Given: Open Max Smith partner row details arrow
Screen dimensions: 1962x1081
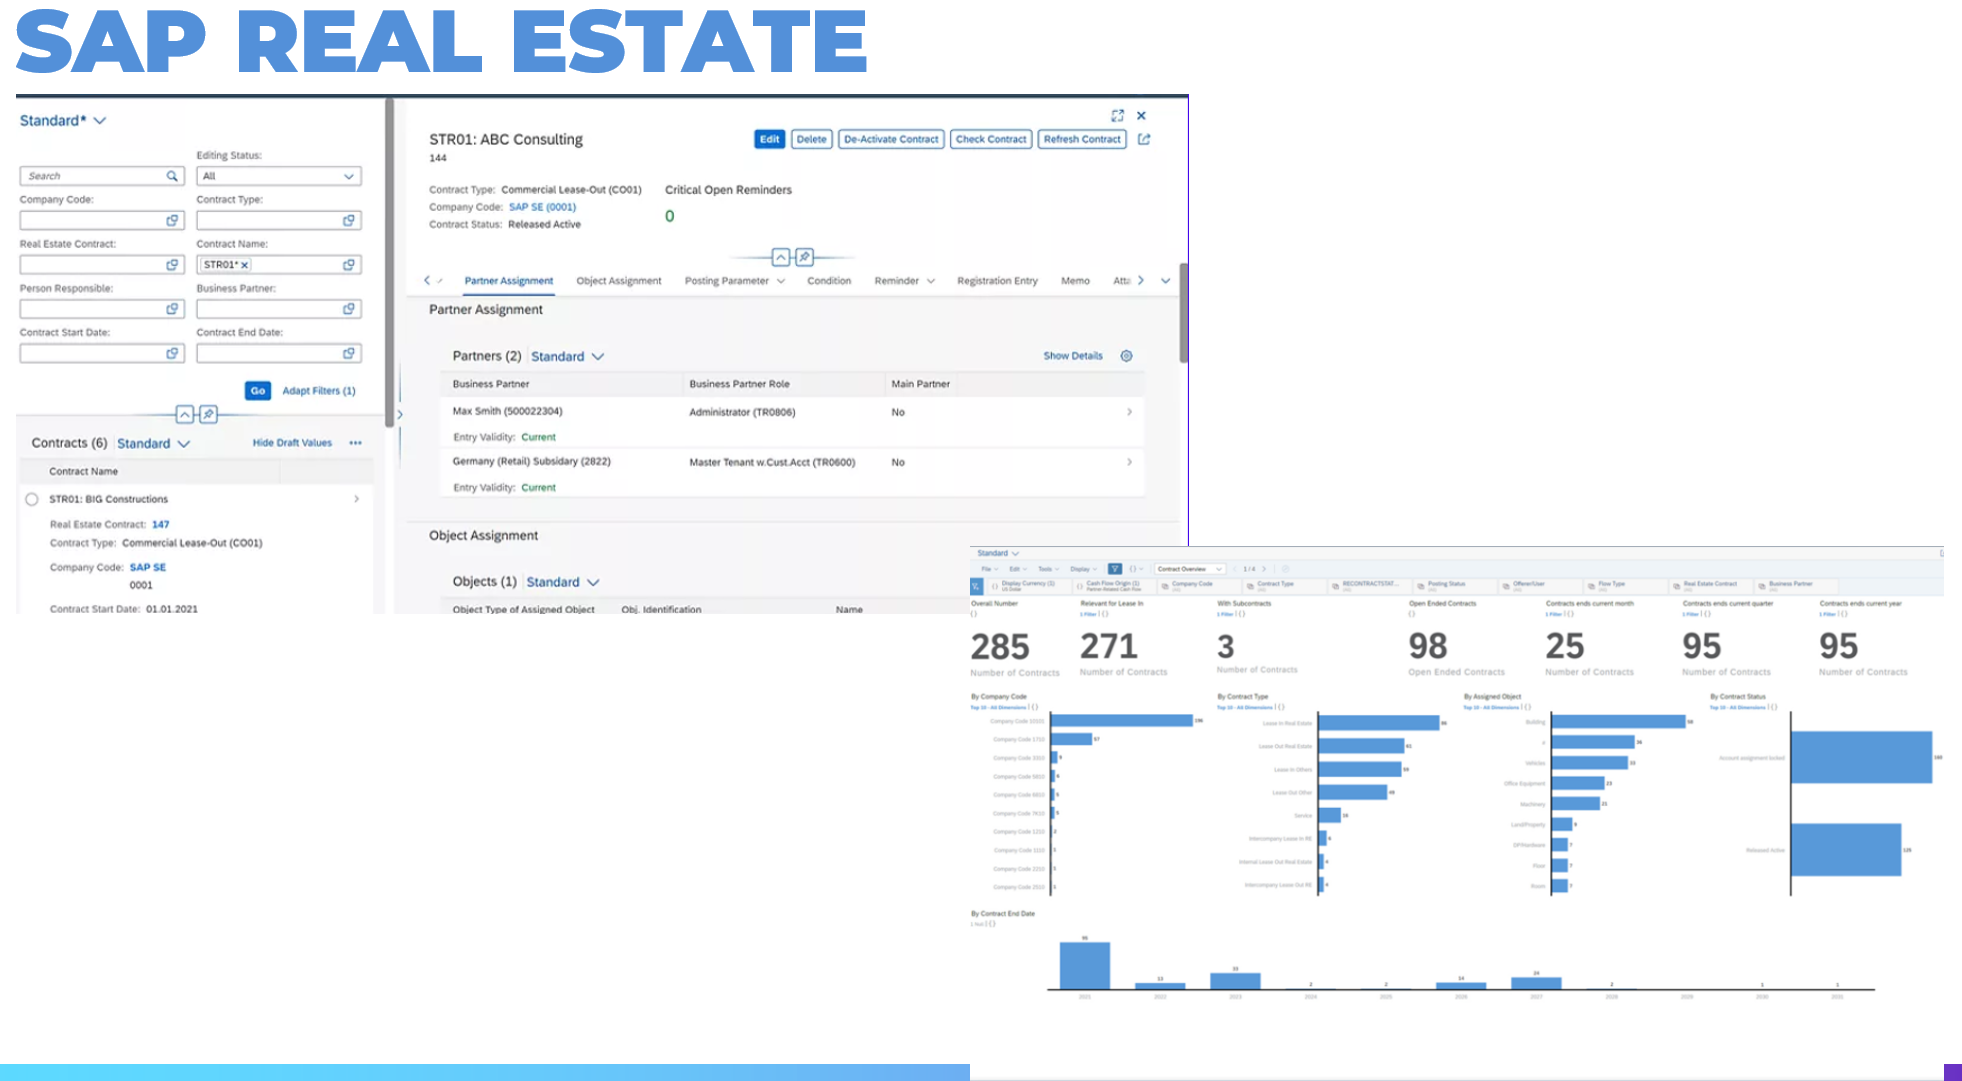Looking at the screenshot, I should pos(1130,412).
